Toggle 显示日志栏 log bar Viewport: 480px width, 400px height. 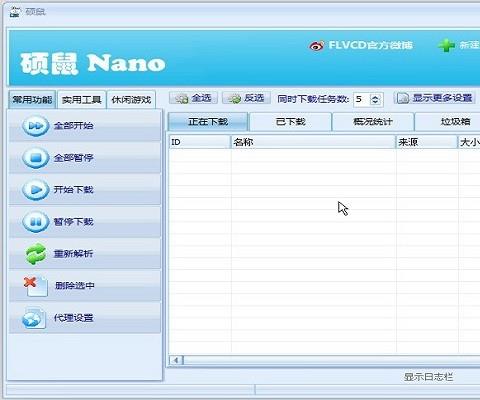(428, 377)
